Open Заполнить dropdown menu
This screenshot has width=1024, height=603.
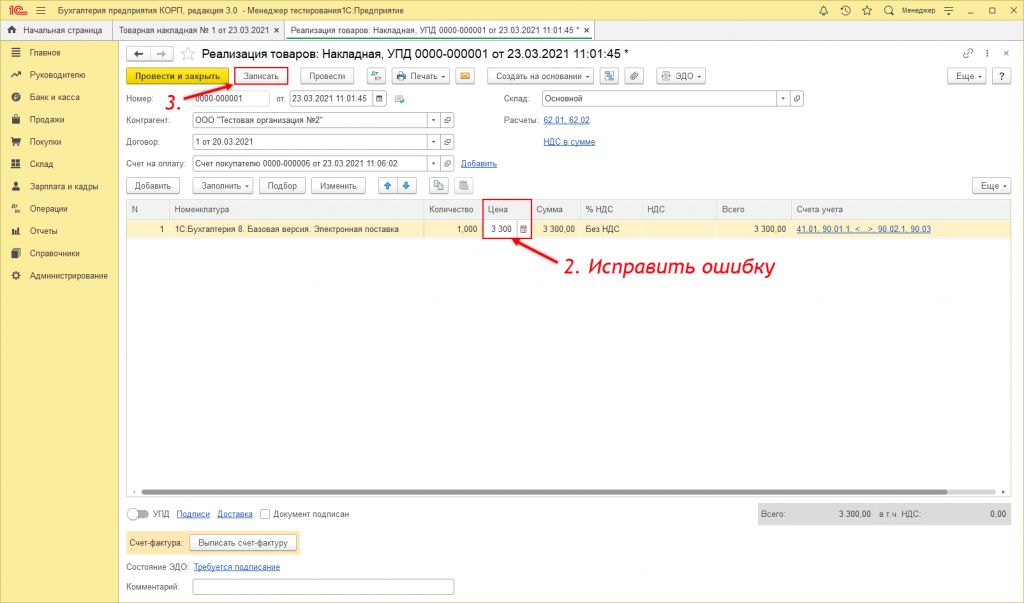[x=223, y=186]
